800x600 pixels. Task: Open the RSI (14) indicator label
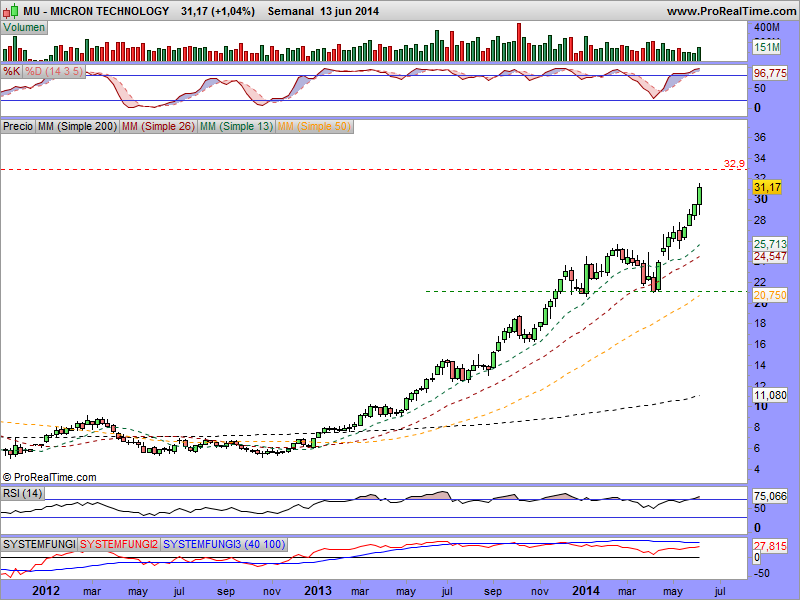click(22, 493)
